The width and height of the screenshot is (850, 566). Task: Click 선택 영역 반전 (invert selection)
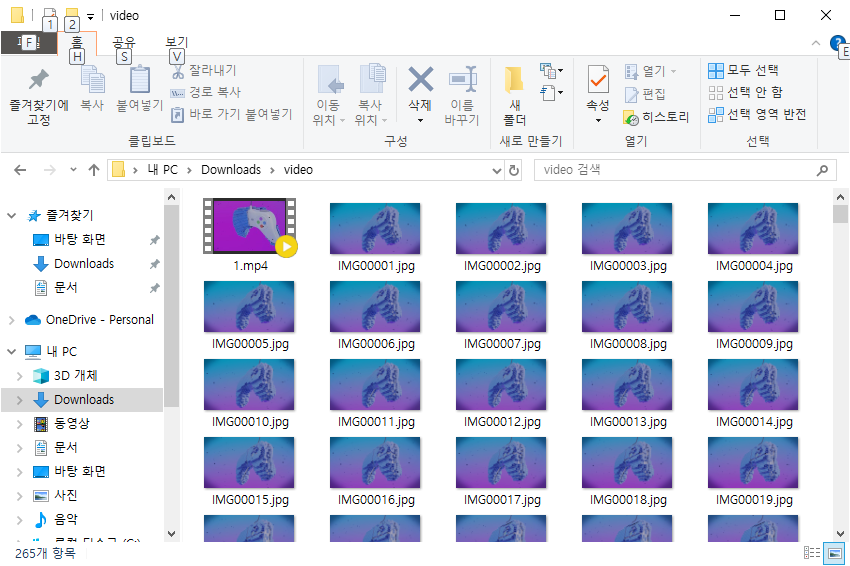[x=757, y=114]
